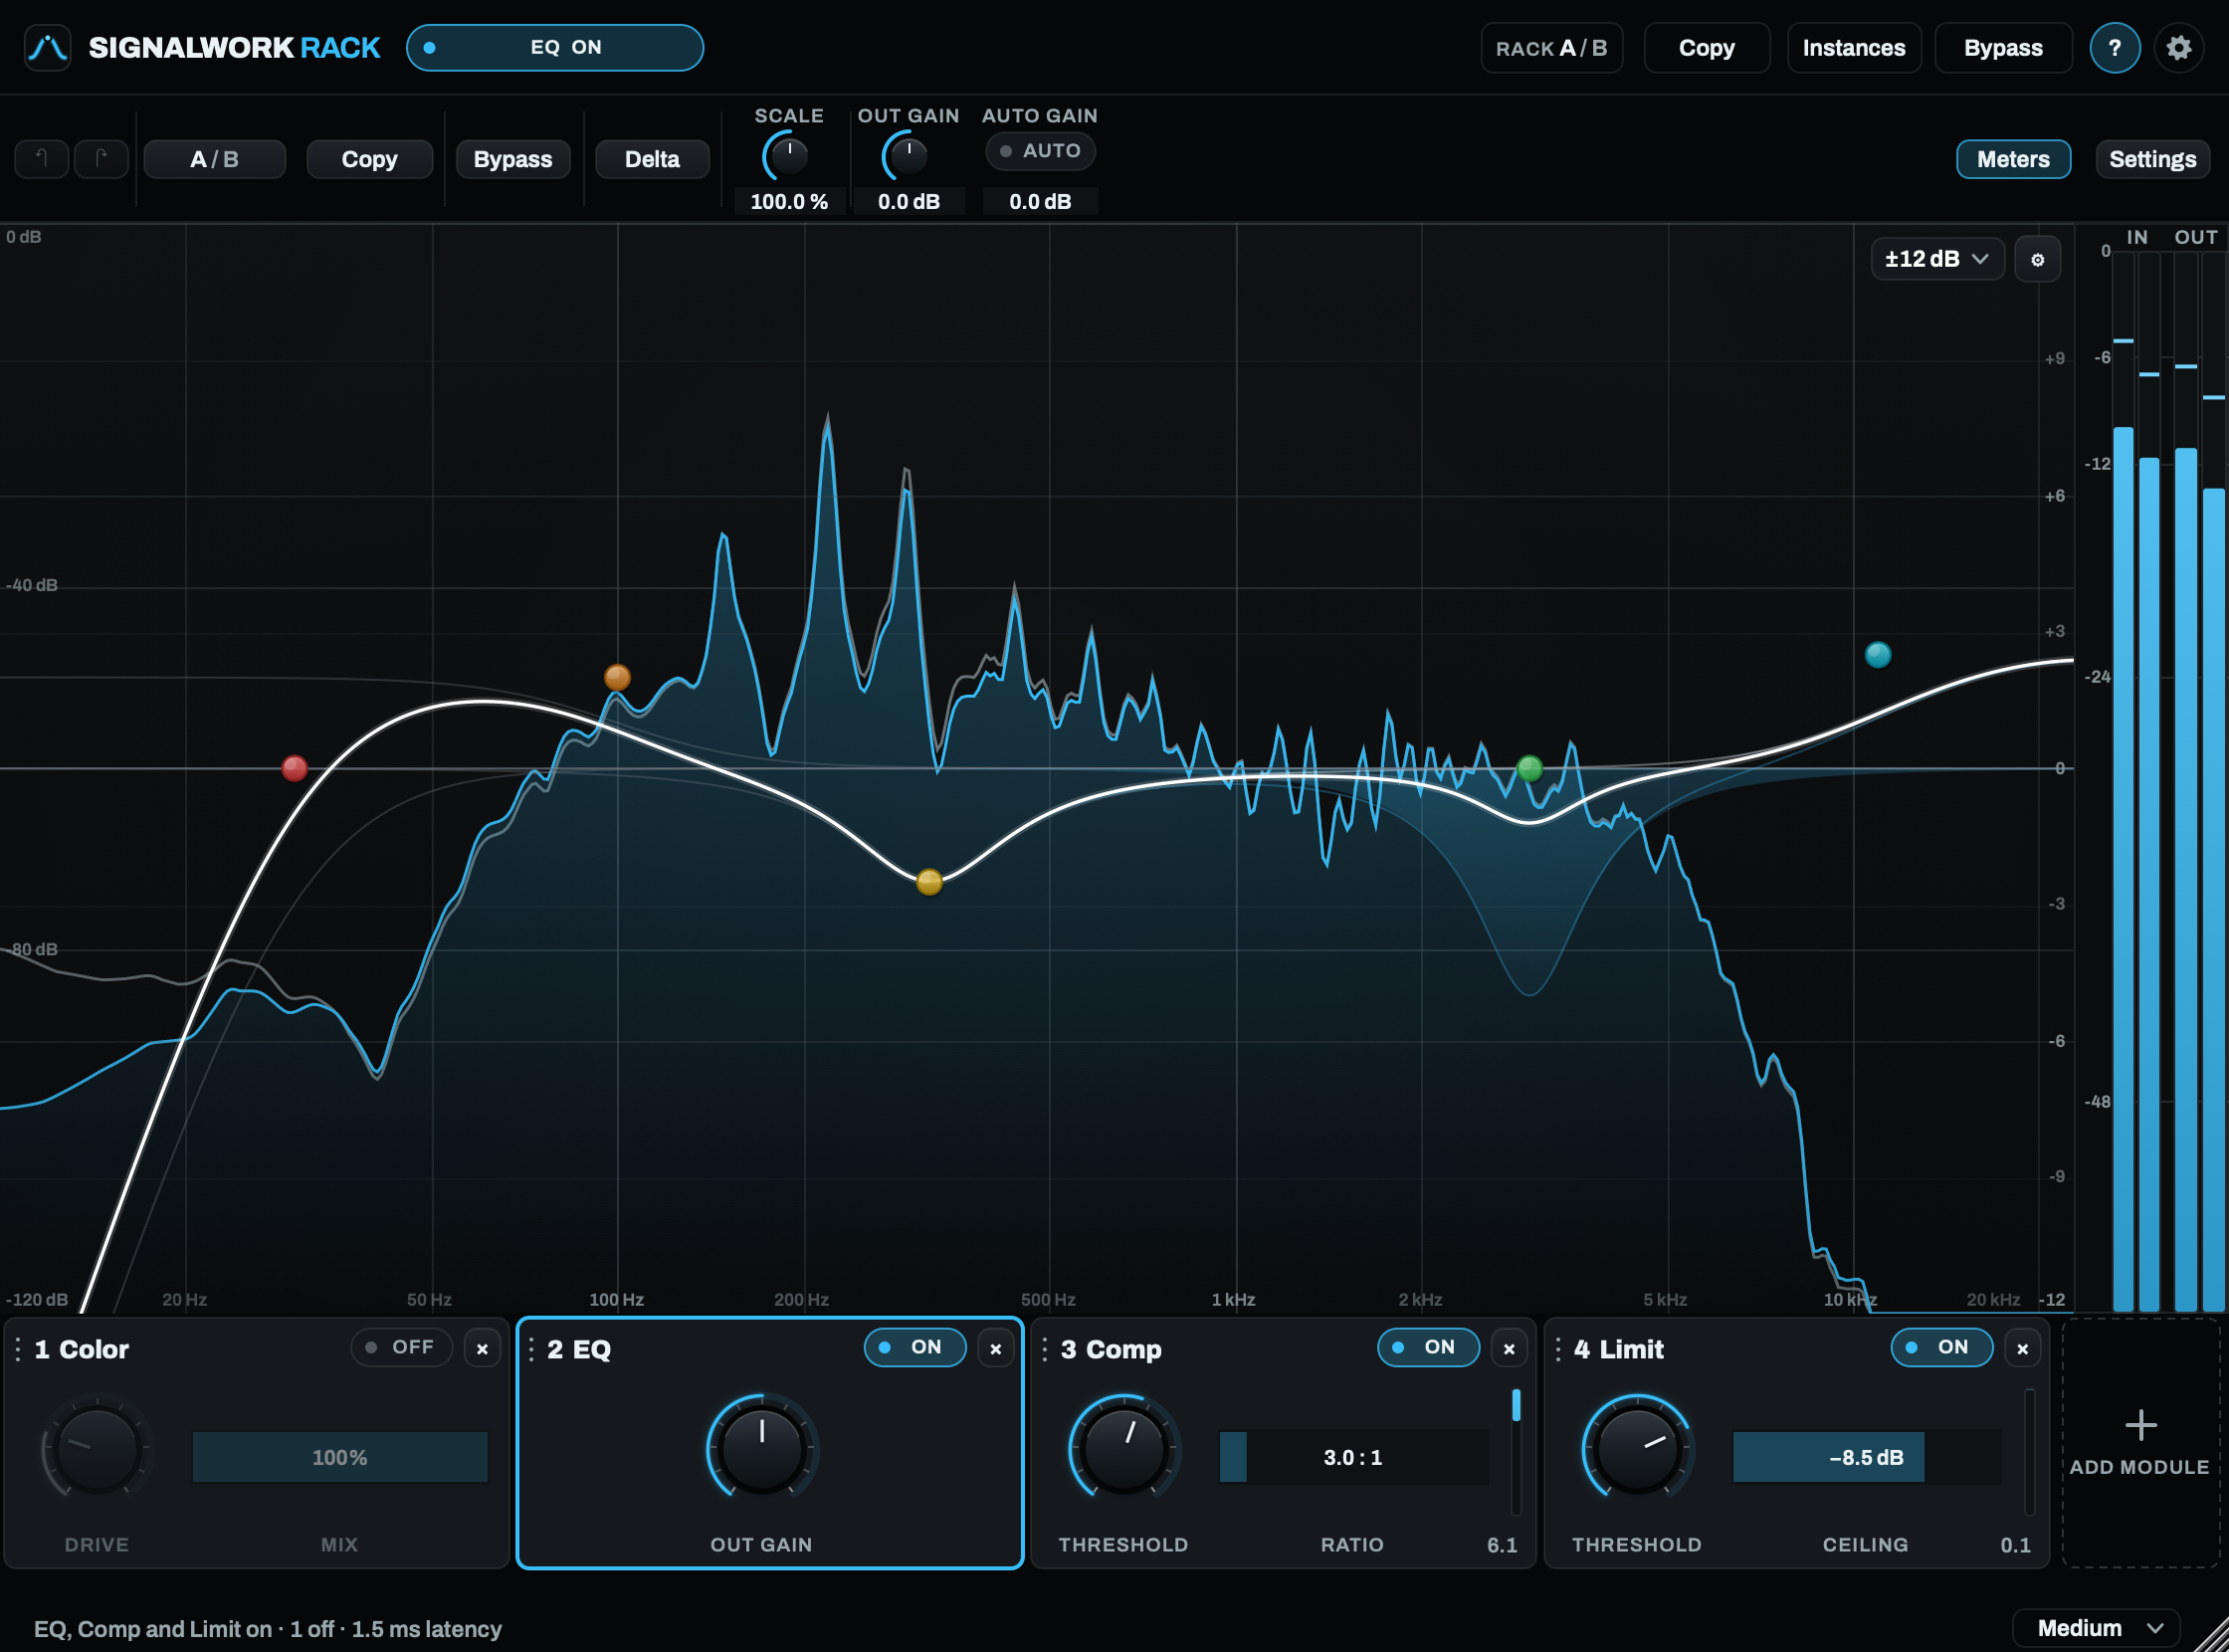Click the Color MIX 100% slider
The width and height of the screenshot is (2229, 1652).
(340, 1457)
